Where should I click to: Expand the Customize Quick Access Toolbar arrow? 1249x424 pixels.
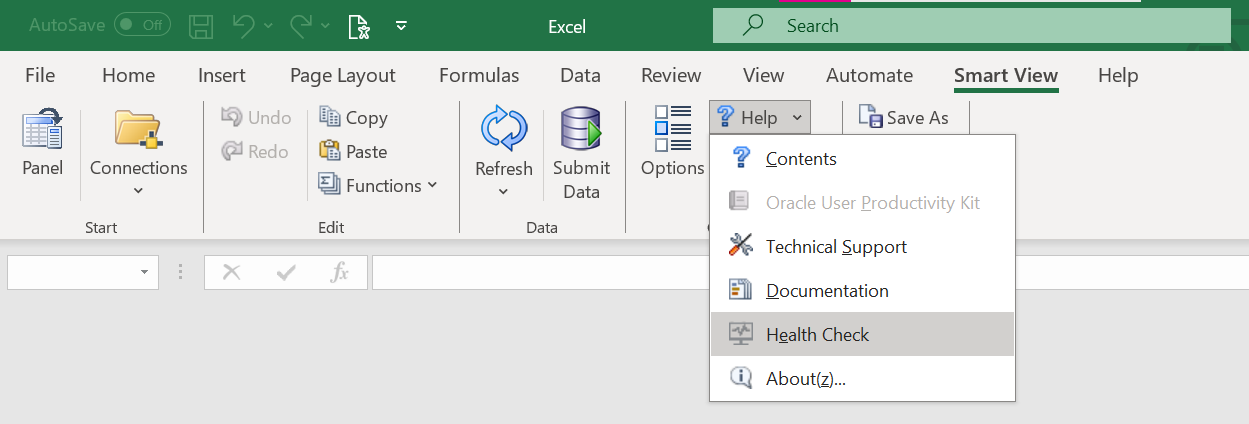click(x=401, y=26)
